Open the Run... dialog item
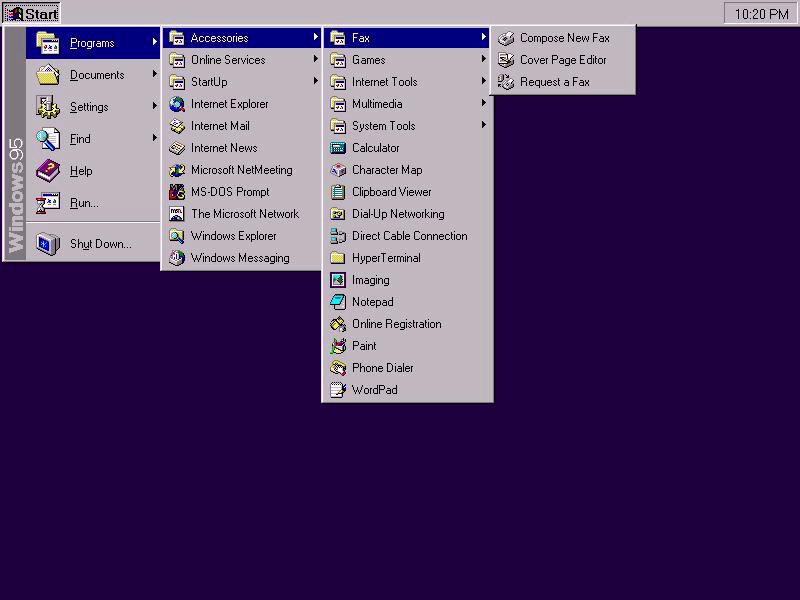Image resolution: width=800 pixels, height=600 pixels. pyautogui.click(x=84, y=203)
